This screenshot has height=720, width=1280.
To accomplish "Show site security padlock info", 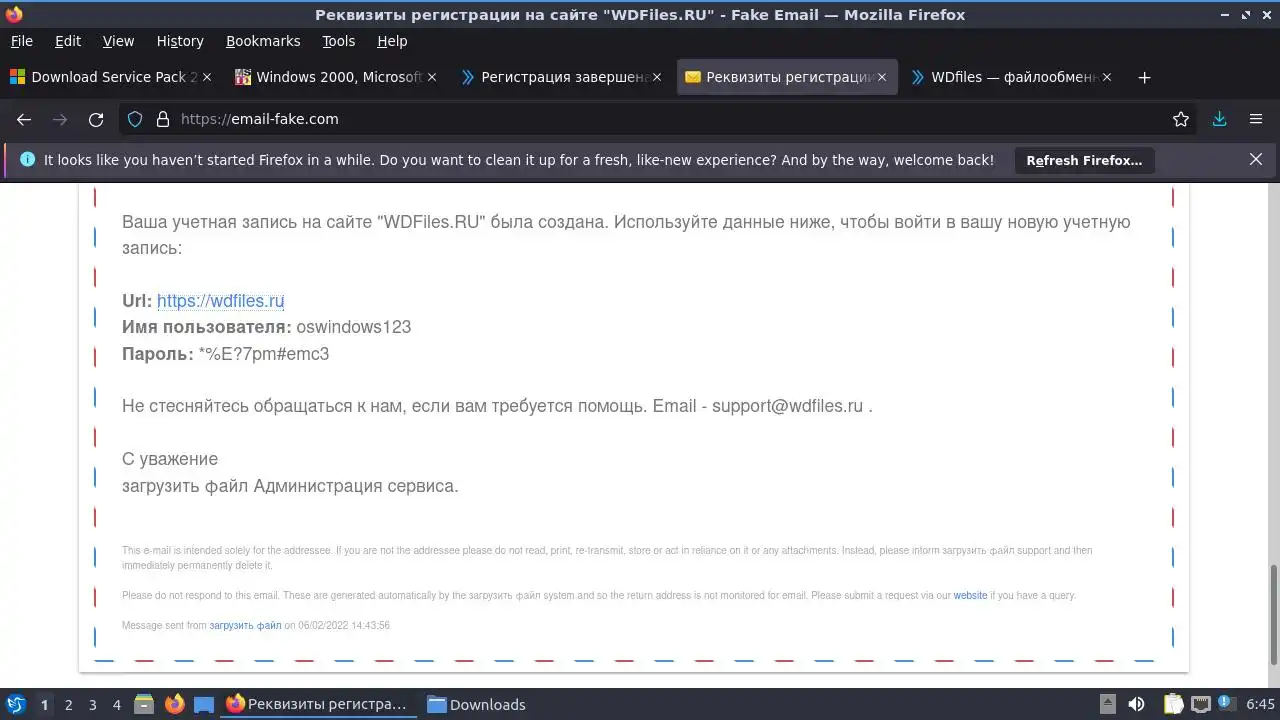I will (163, 119).
